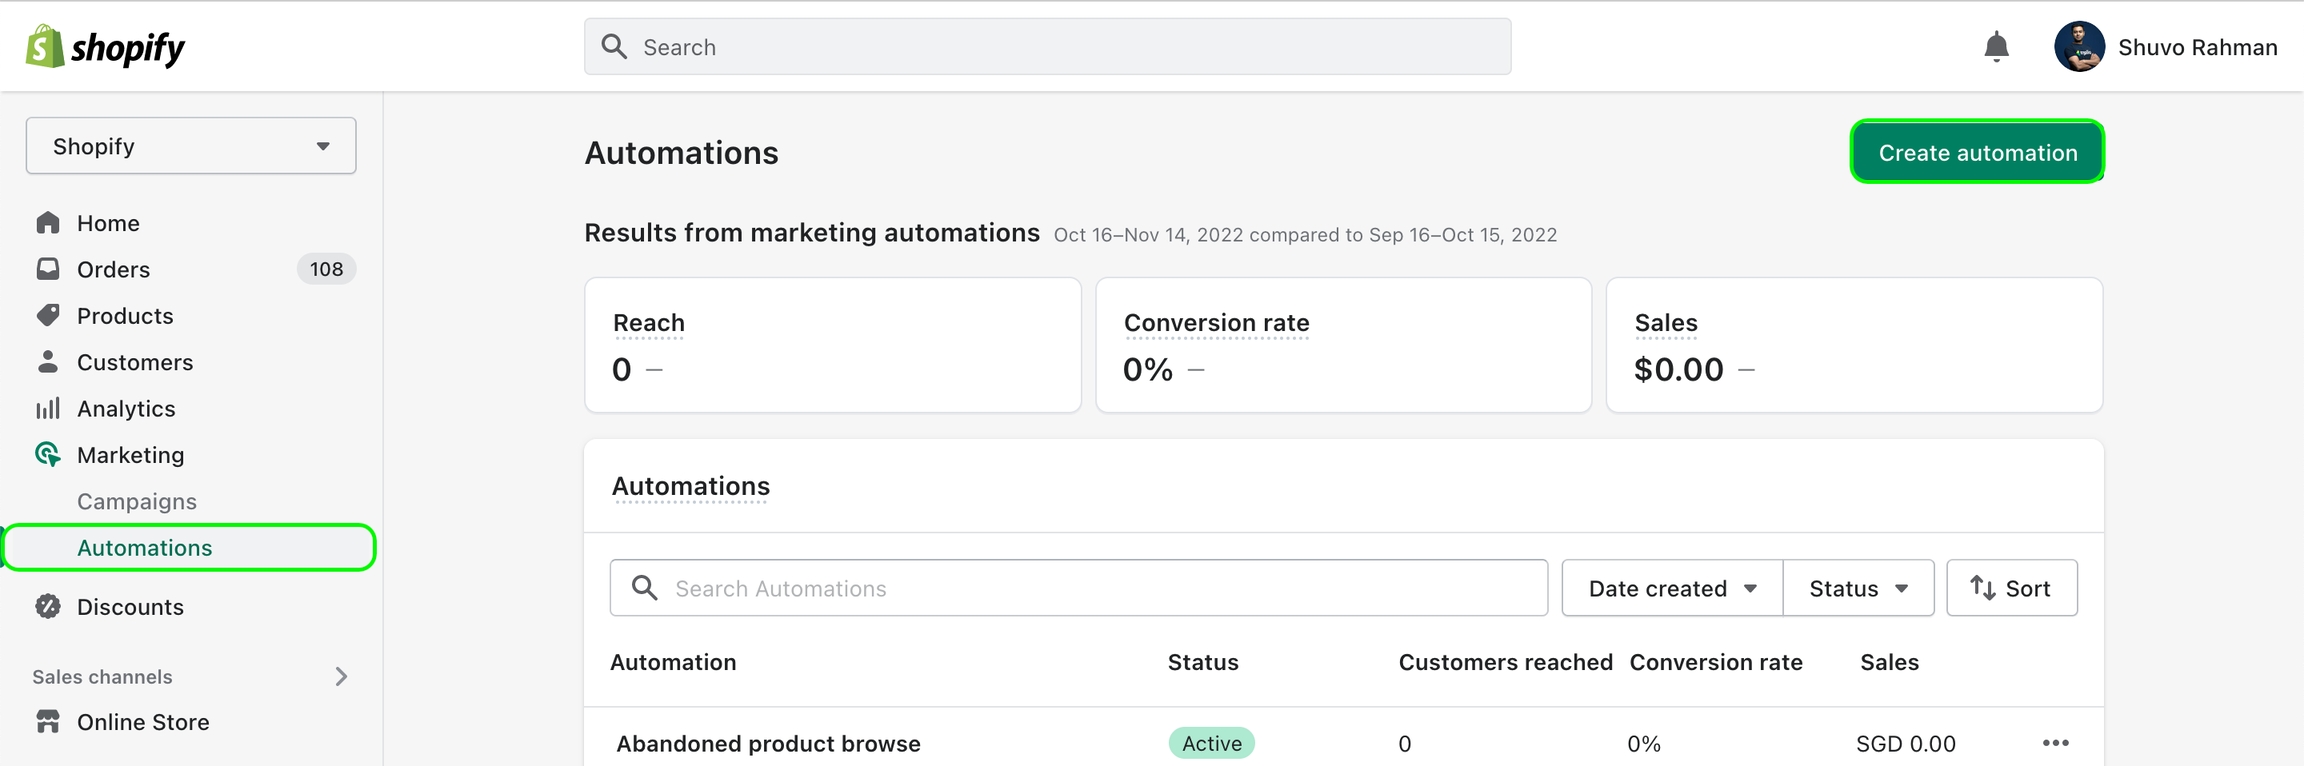Open Abandoned product browse automation
The image size is (2304, 766).
768,743
